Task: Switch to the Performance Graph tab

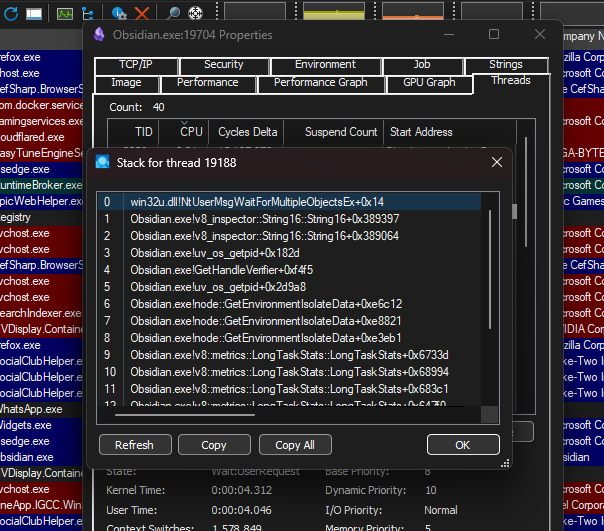Action: 320,83
